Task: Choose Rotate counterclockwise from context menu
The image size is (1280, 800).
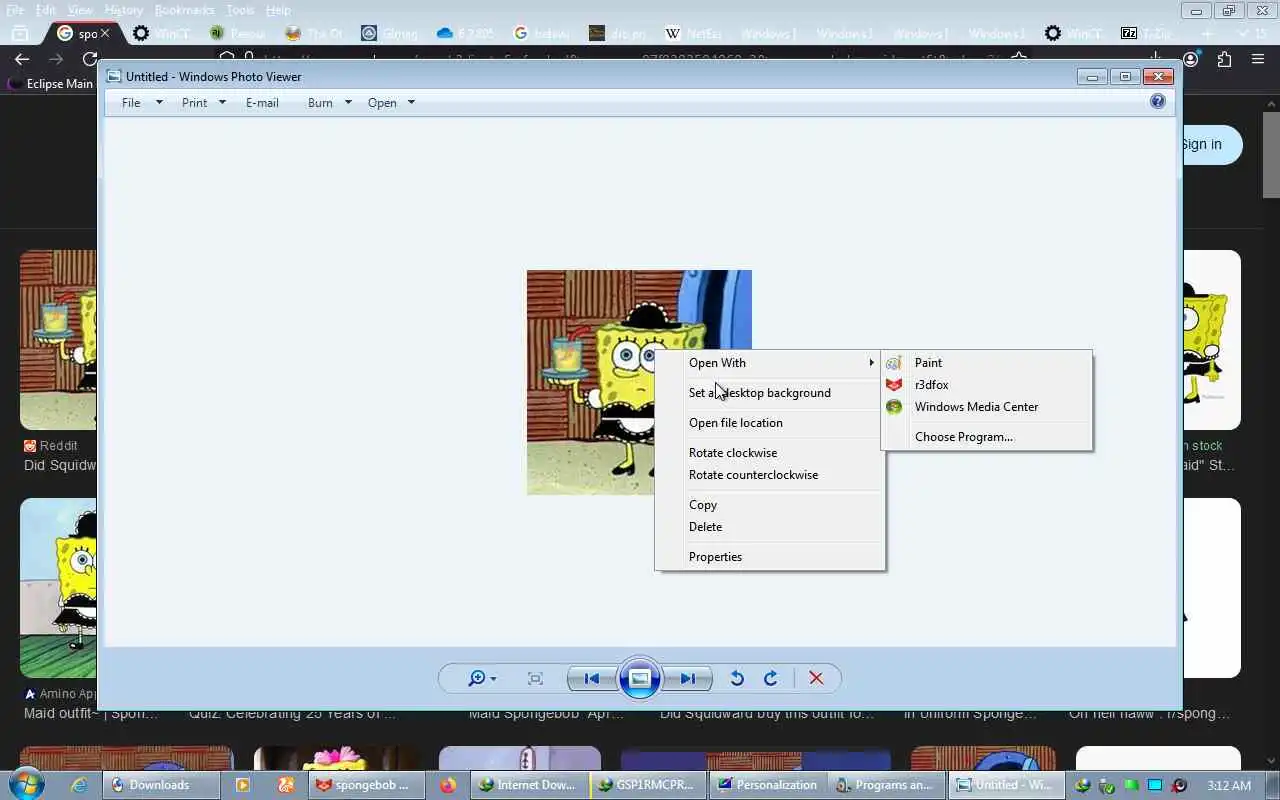Action: [x=770, y=475]
